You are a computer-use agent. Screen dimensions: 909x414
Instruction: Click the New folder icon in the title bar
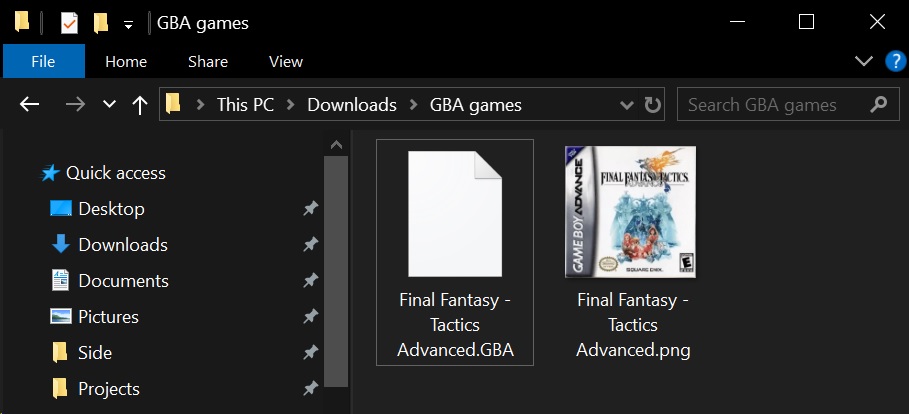(101, 23)
